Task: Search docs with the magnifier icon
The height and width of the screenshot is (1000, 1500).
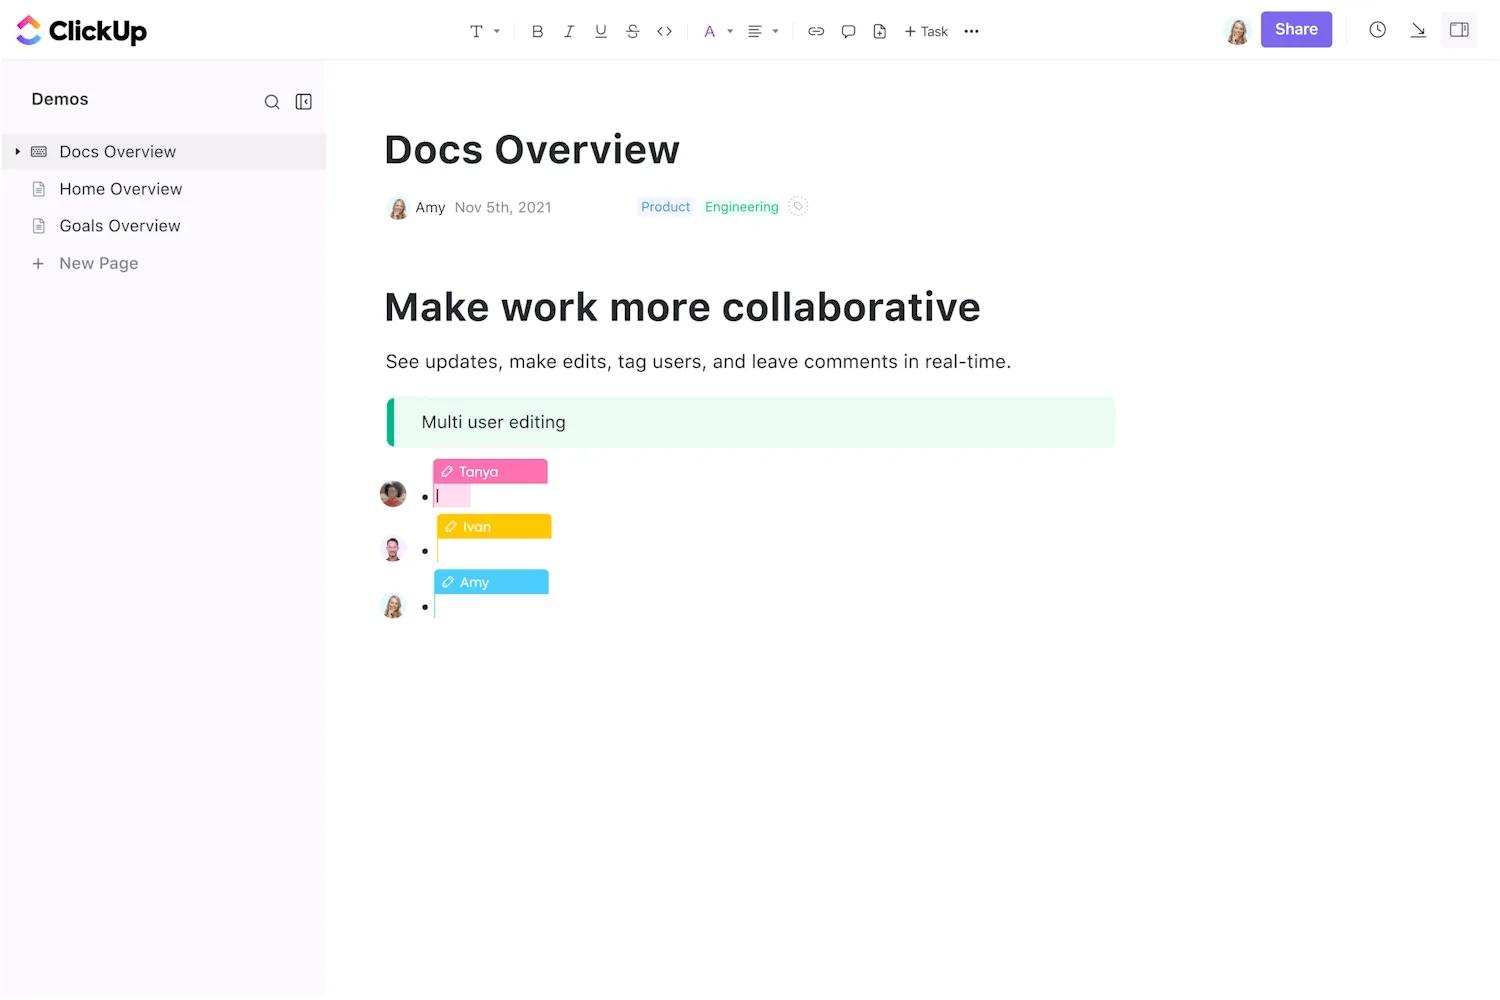Action: 272,102
